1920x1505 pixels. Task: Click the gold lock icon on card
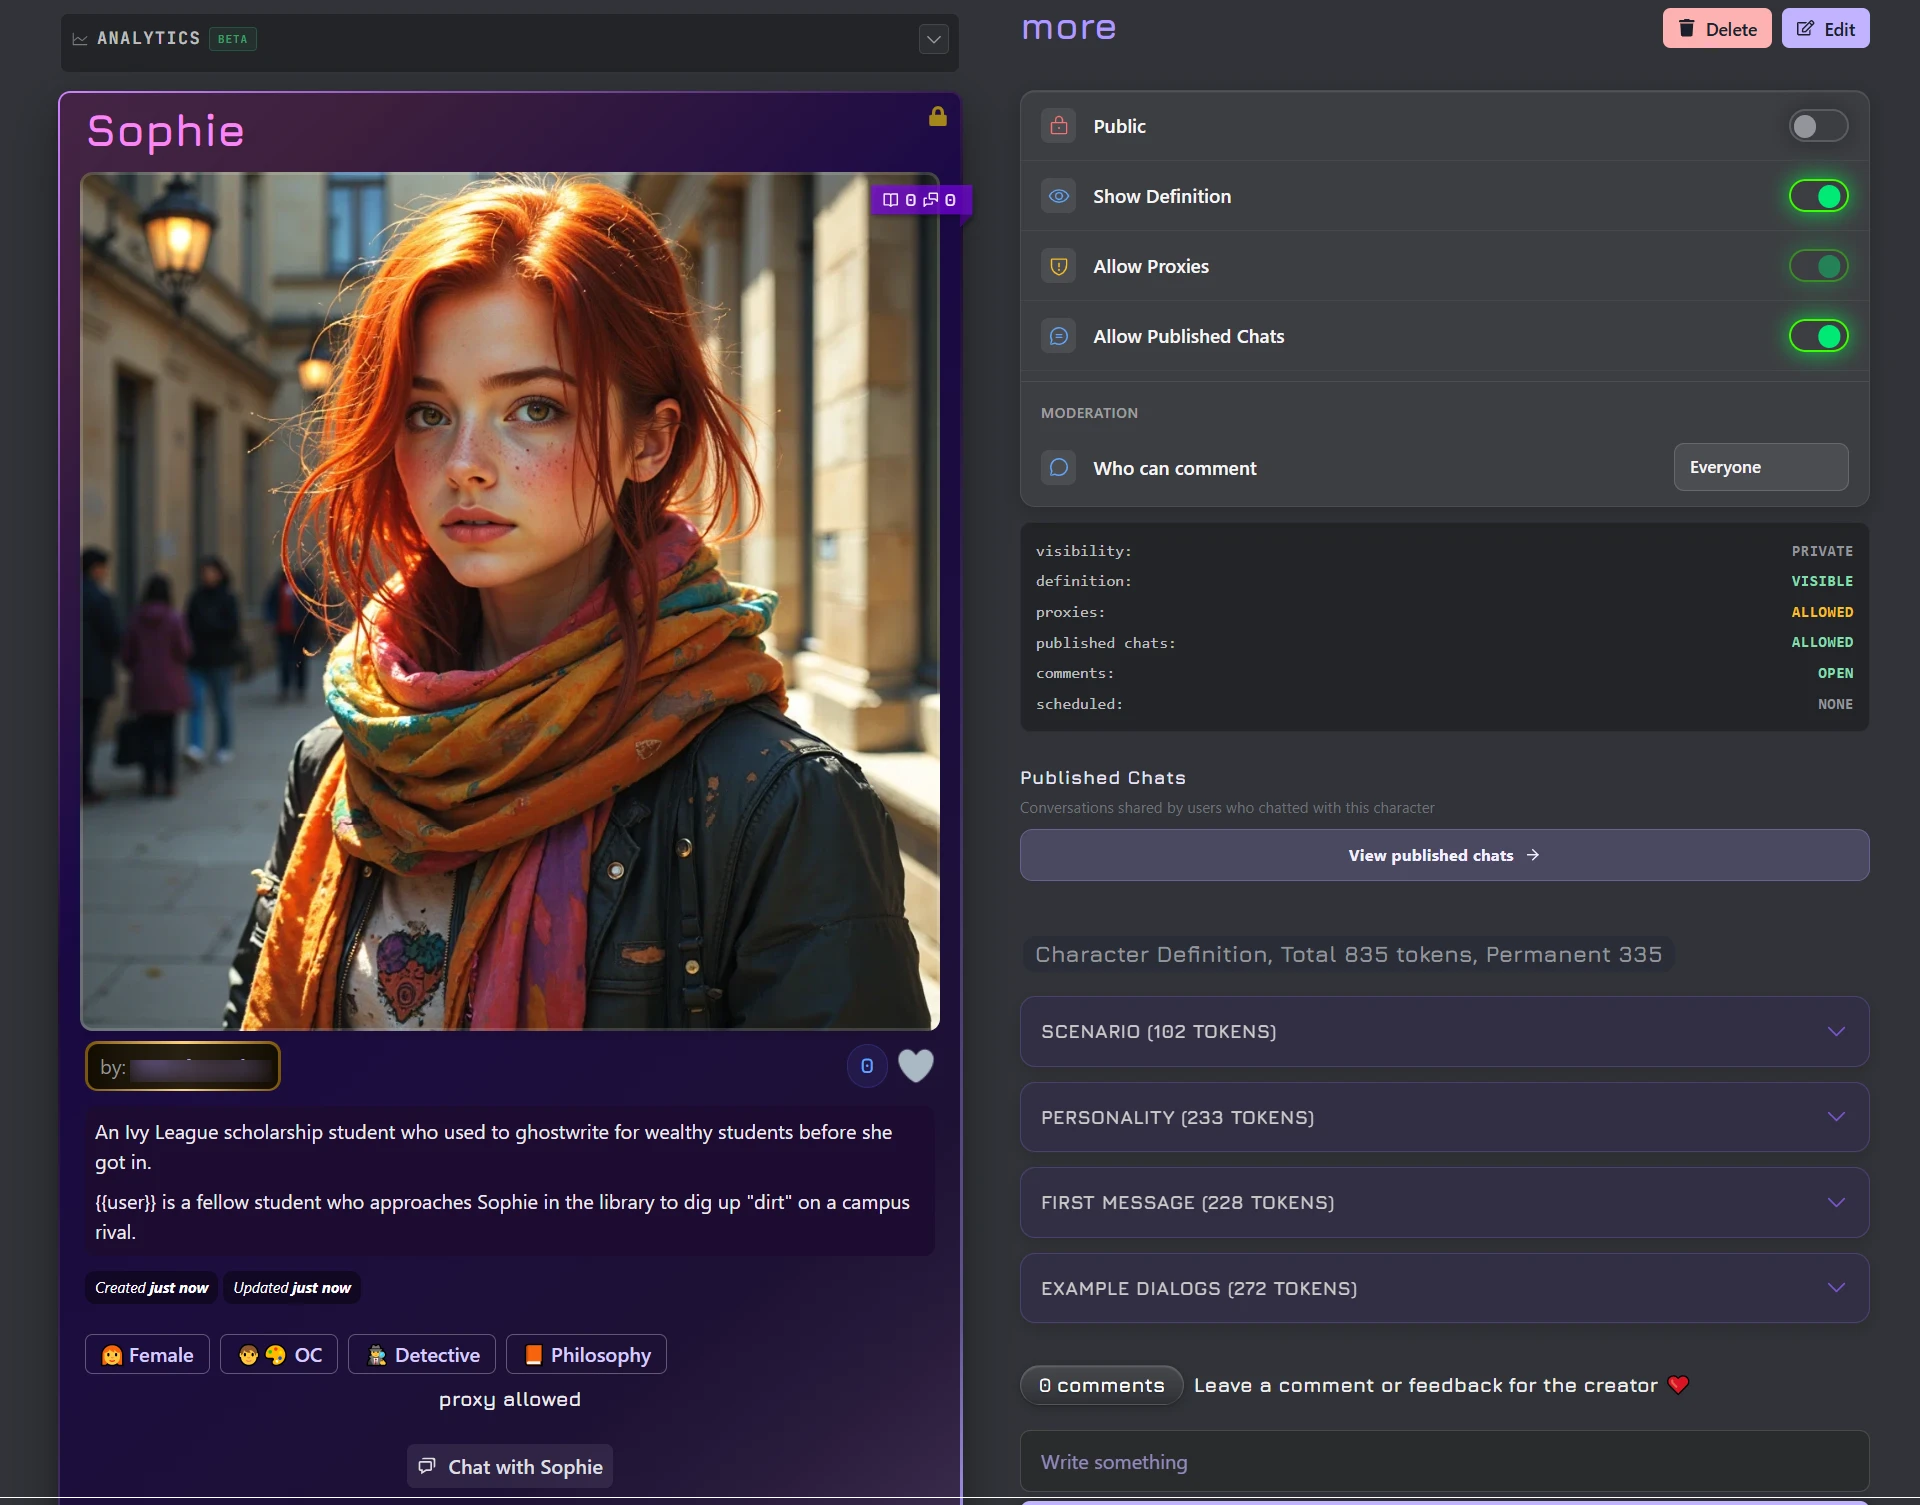coord(937,117)
